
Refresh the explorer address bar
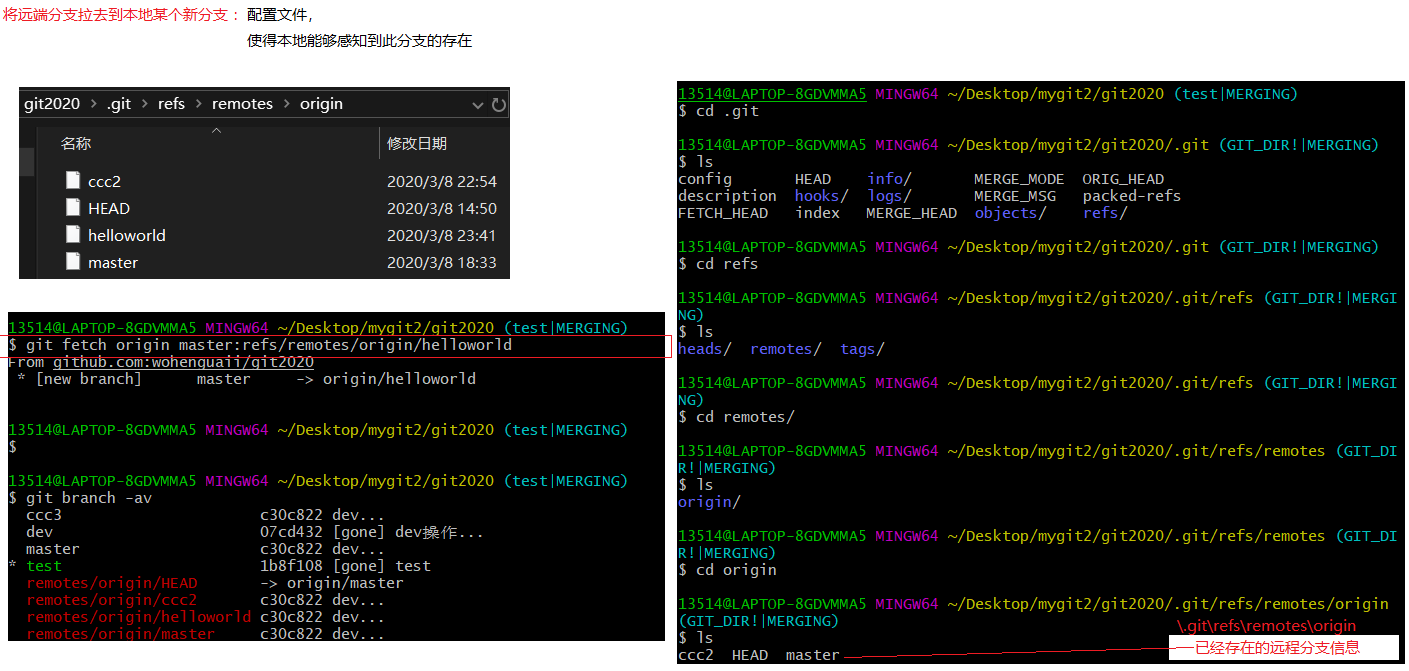(x=498, y=104)
